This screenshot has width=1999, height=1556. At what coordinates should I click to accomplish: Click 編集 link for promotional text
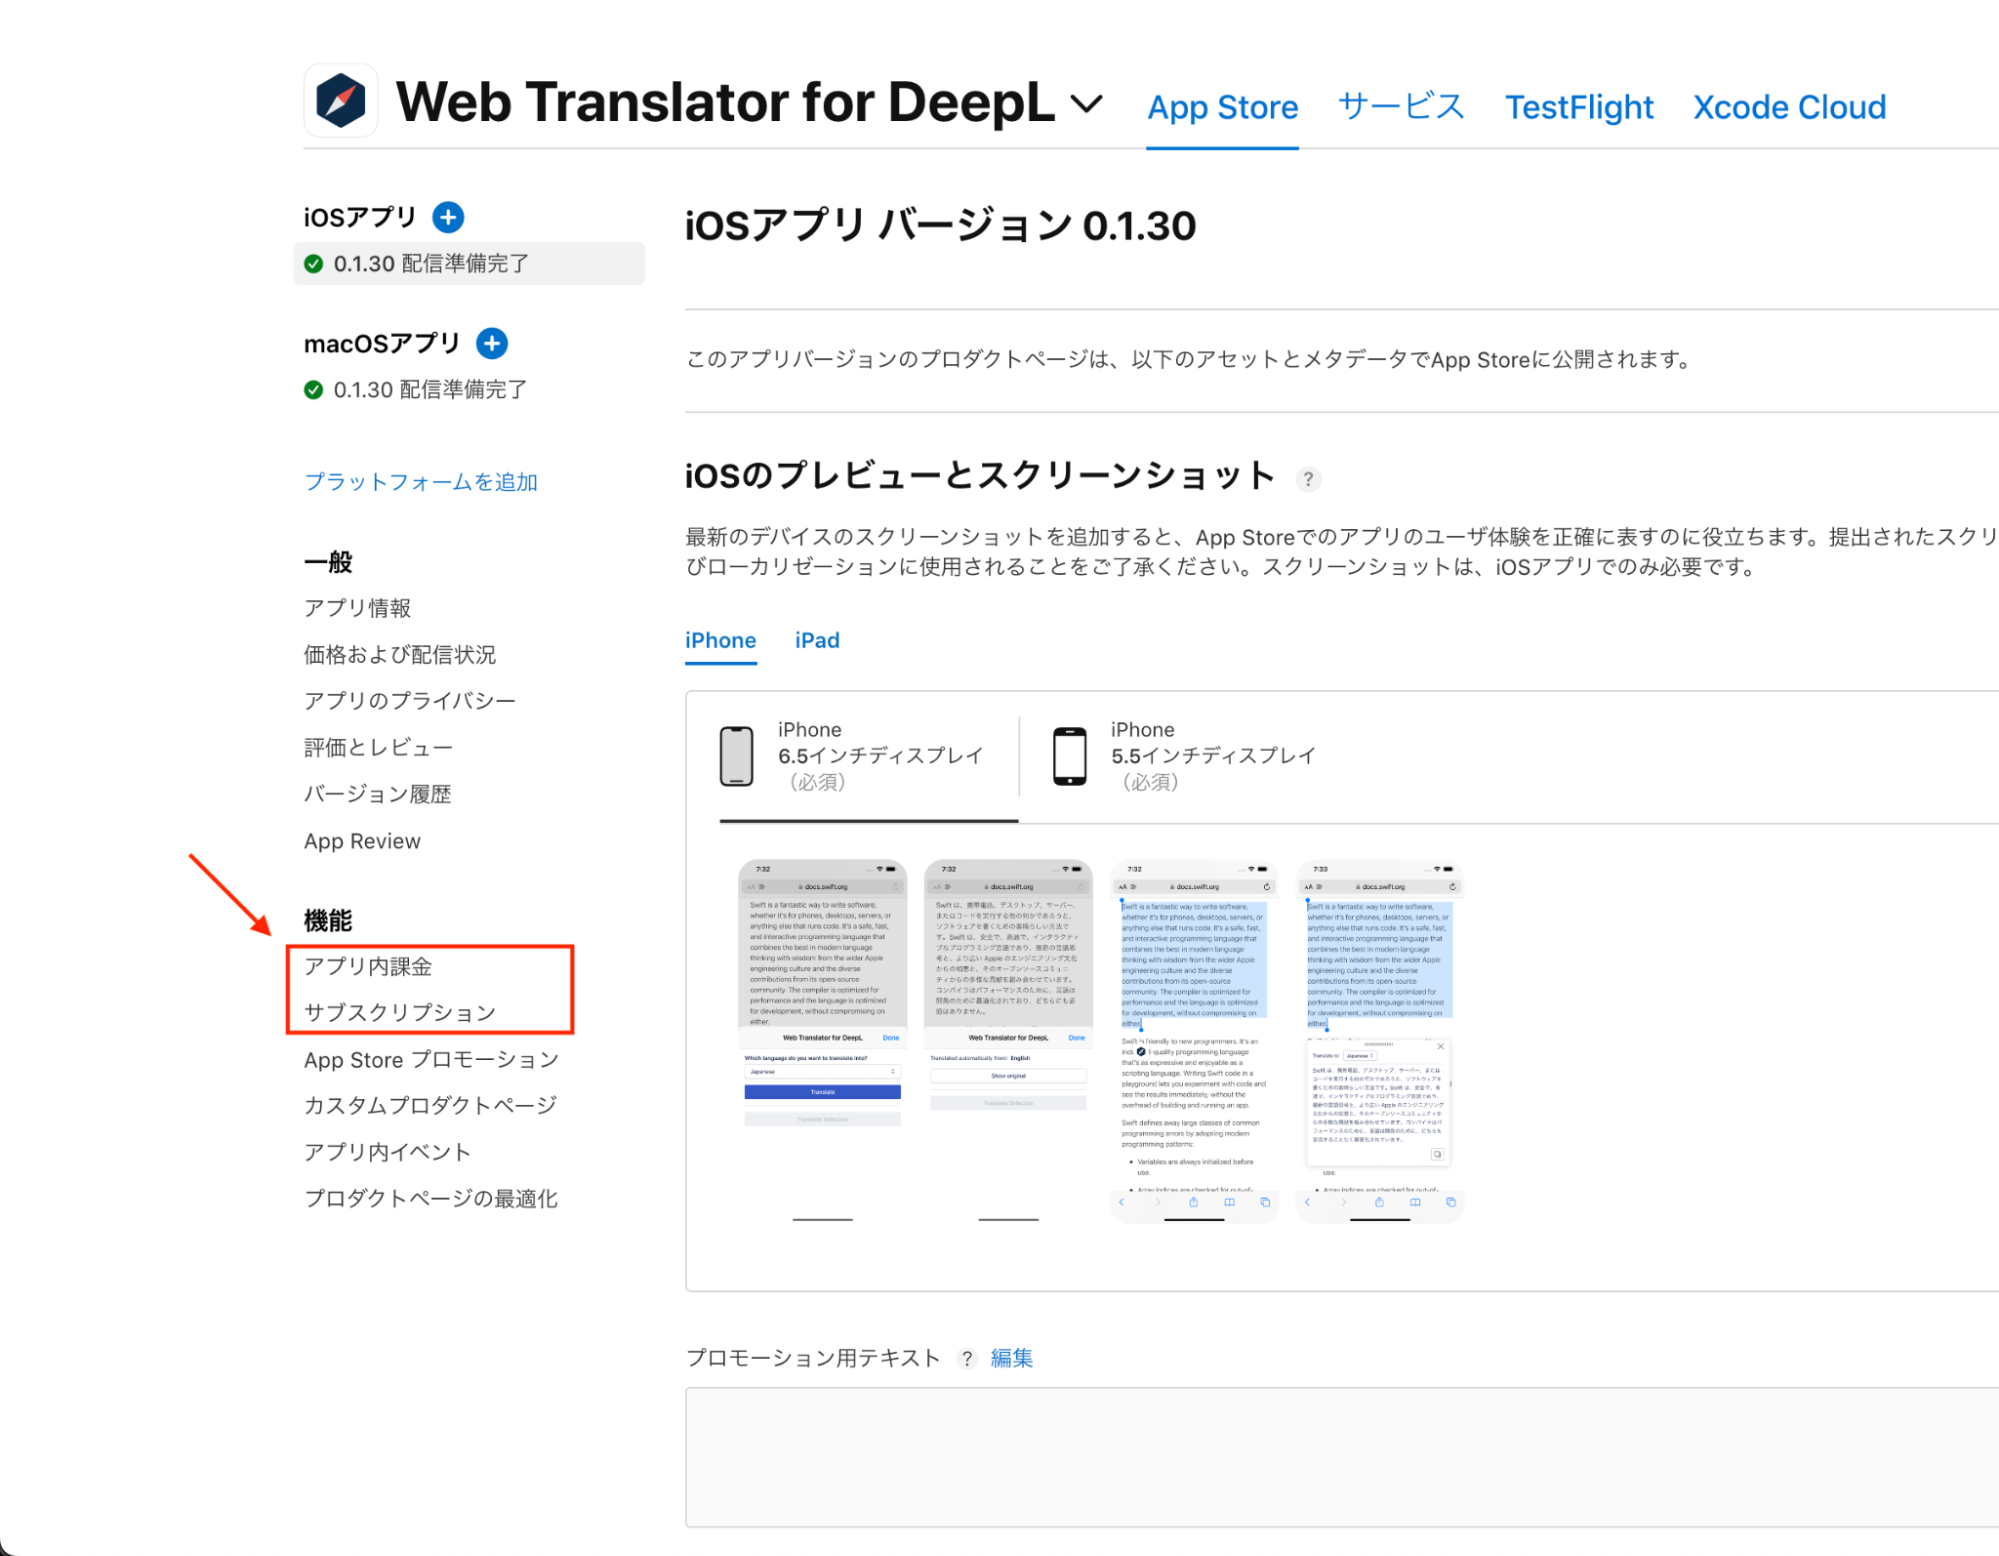point(1011,1358)
